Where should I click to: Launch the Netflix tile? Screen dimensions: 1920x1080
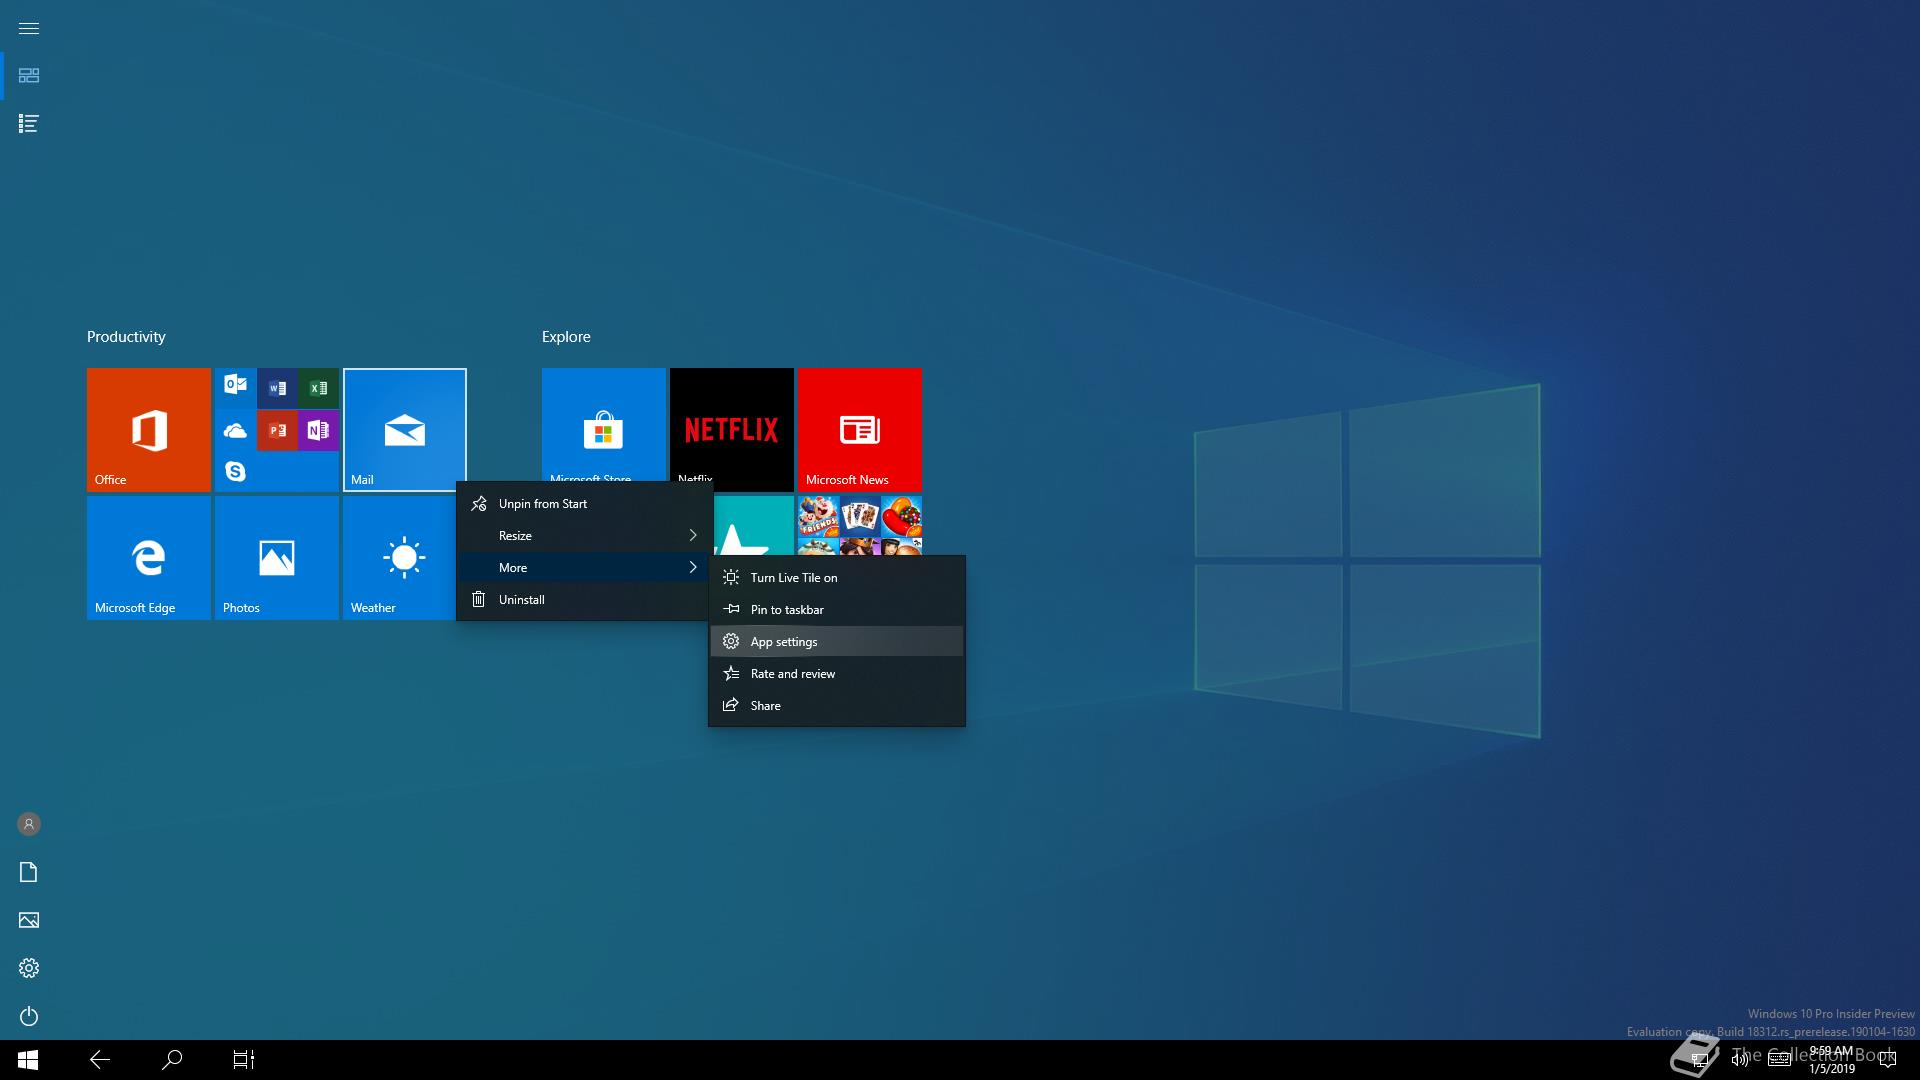pos(732,425)
